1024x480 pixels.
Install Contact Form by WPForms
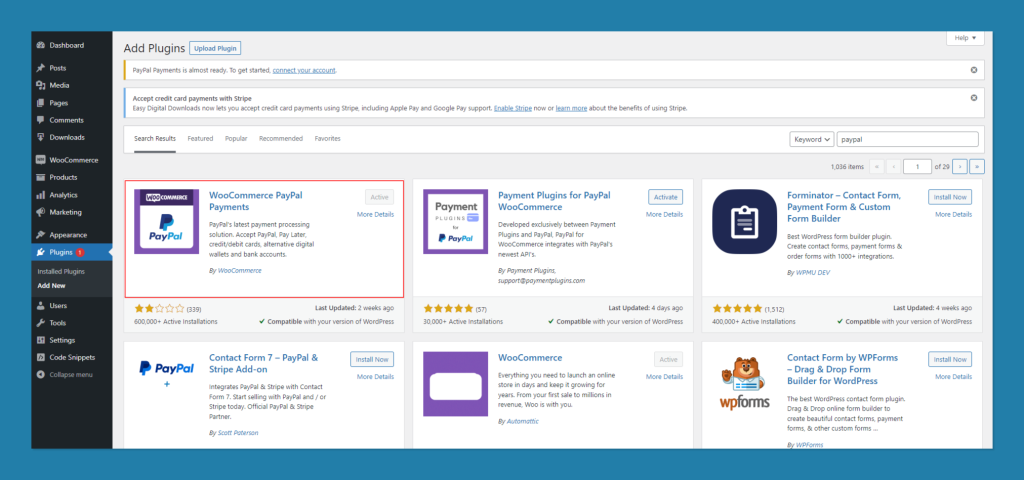(950, 359)
